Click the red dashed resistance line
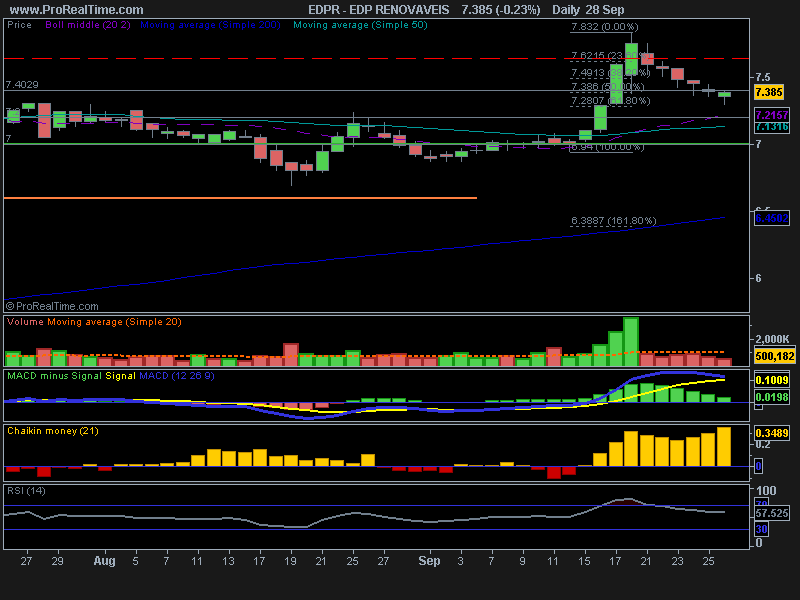 tap(377, 59)
